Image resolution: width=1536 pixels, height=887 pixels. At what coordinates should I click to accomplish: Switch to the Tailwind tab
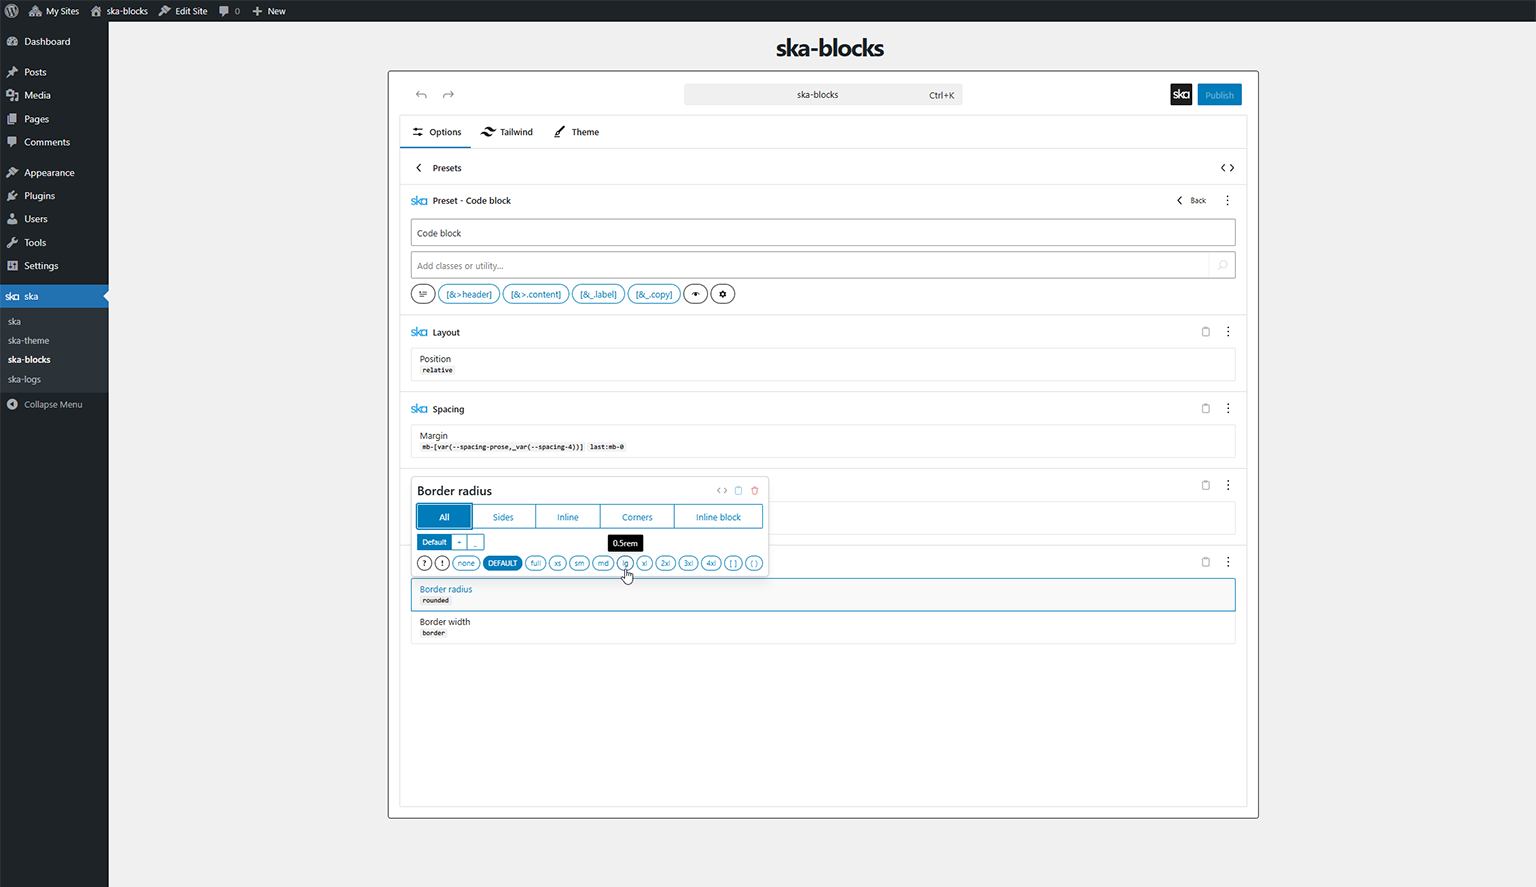click(x=507, y=132)
